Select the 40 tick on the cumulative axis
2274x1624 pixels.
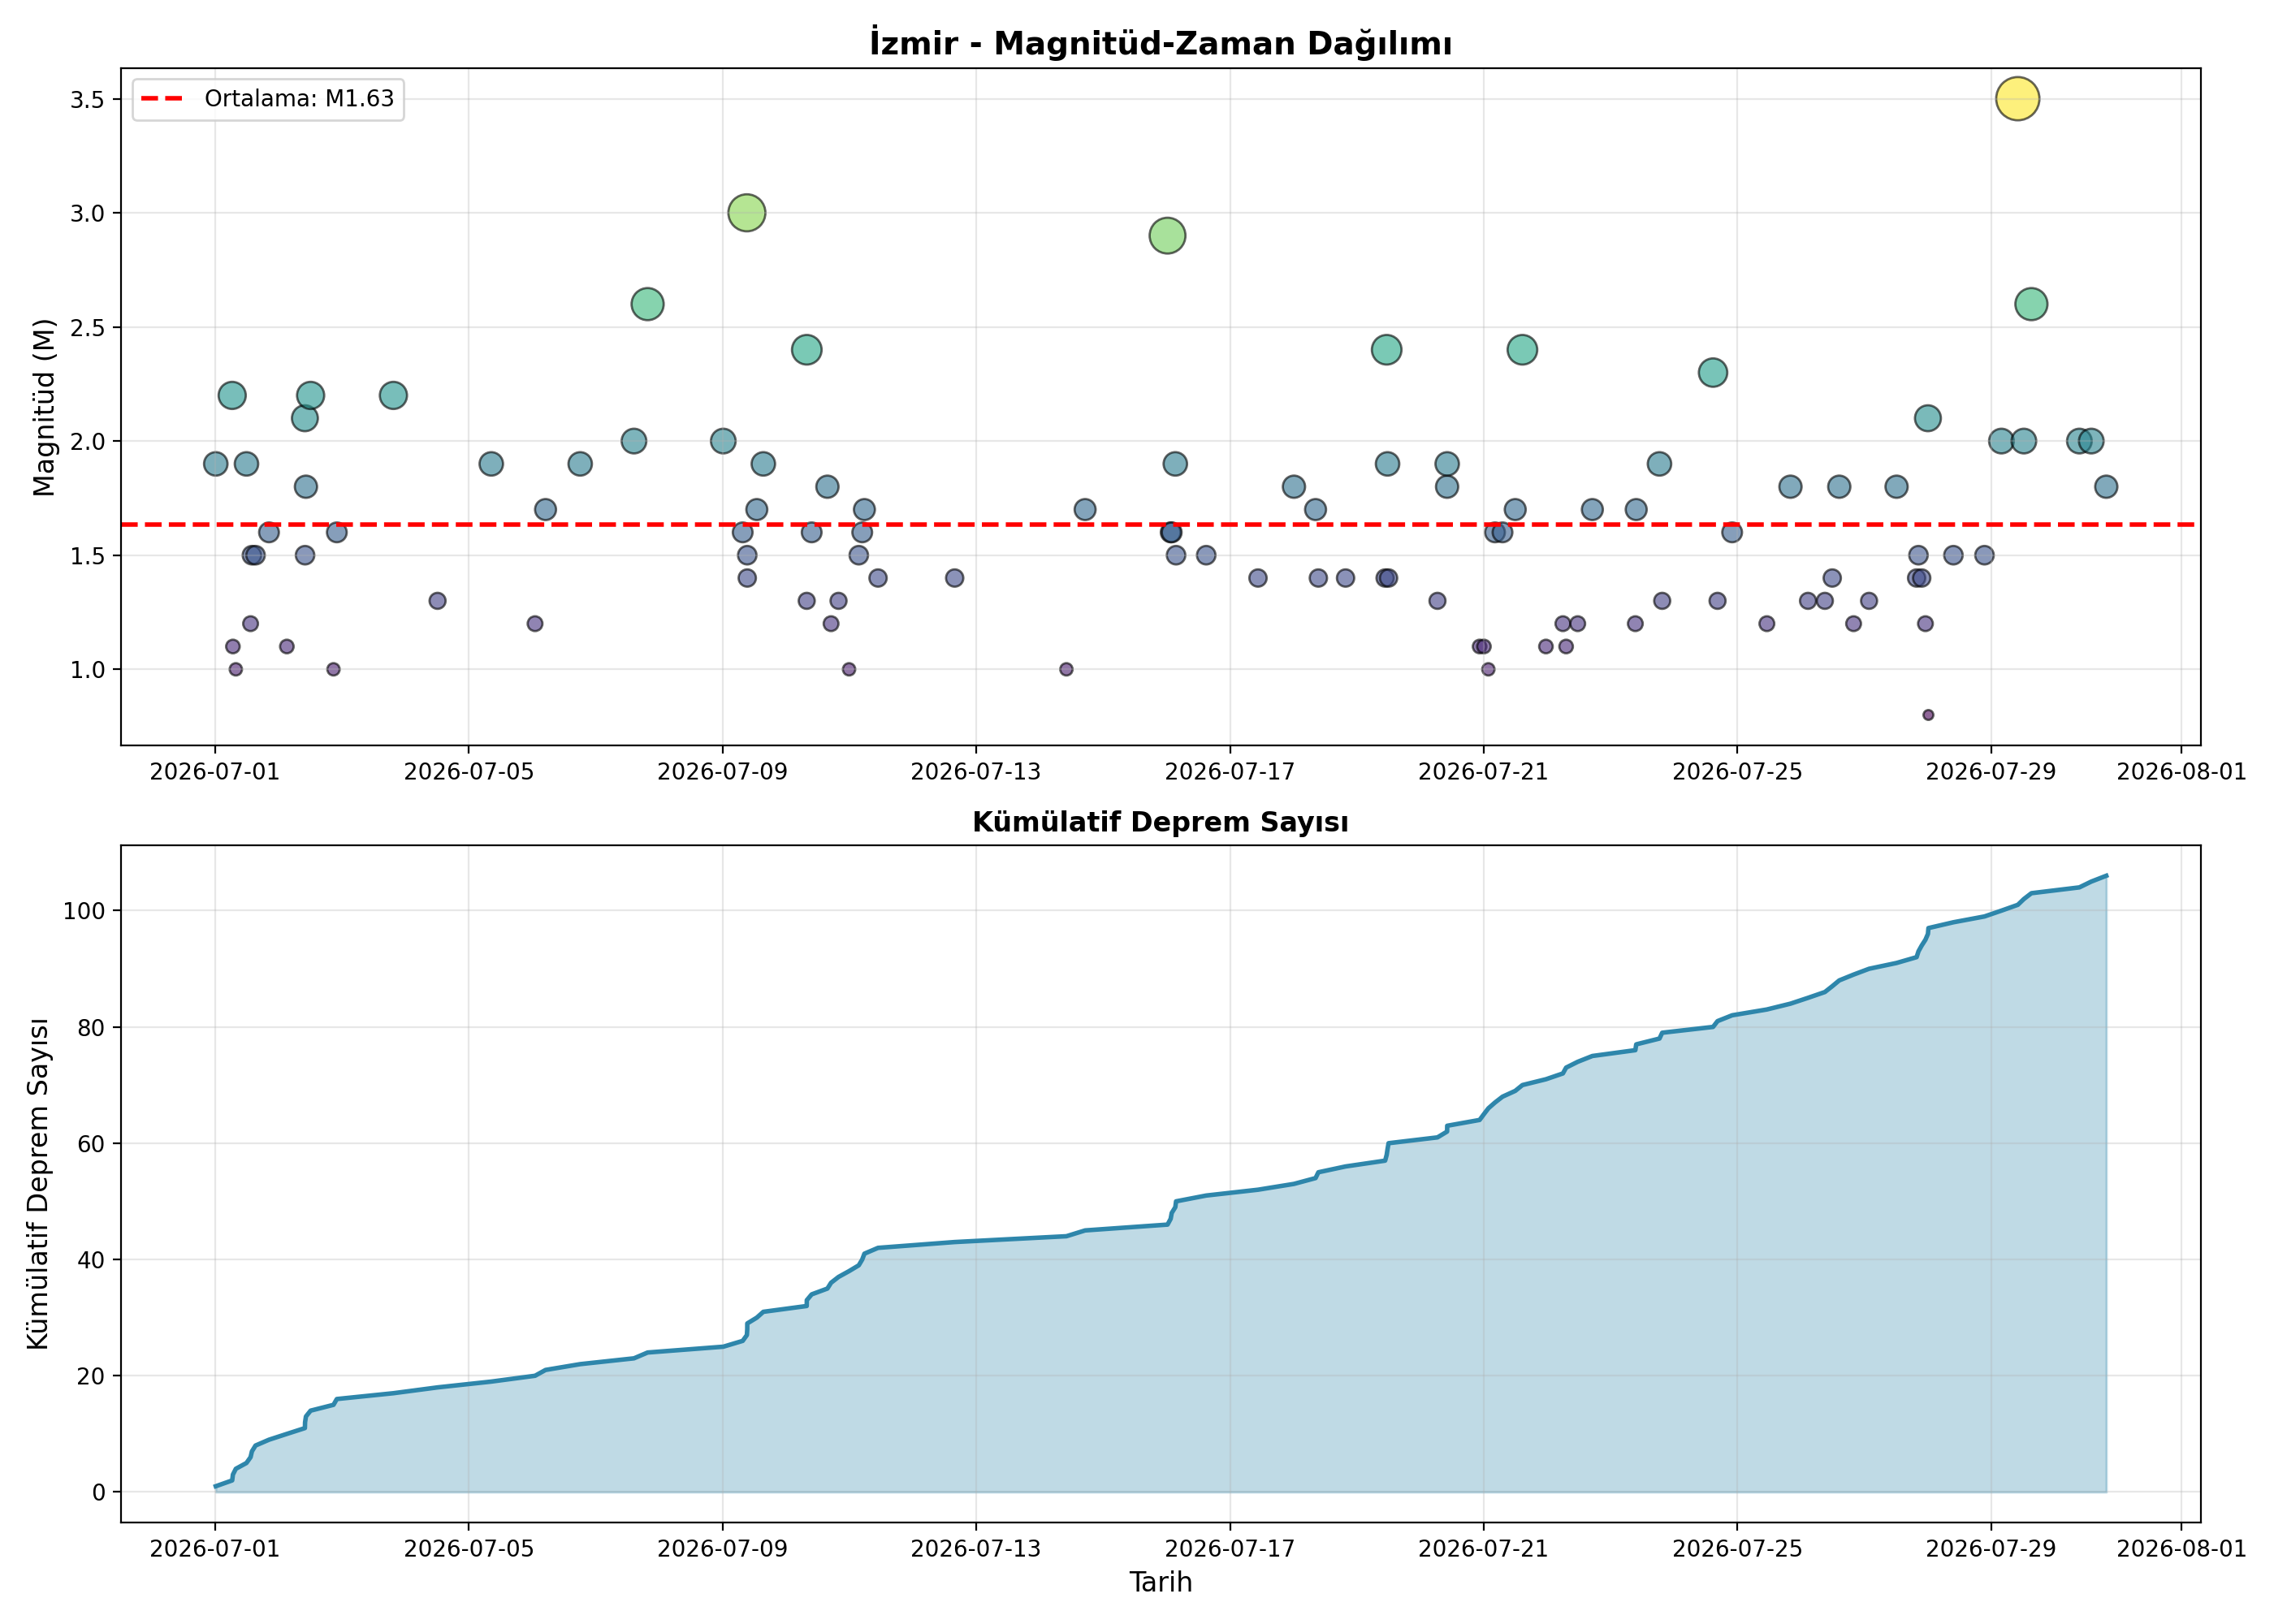[x=91, y=1259]
